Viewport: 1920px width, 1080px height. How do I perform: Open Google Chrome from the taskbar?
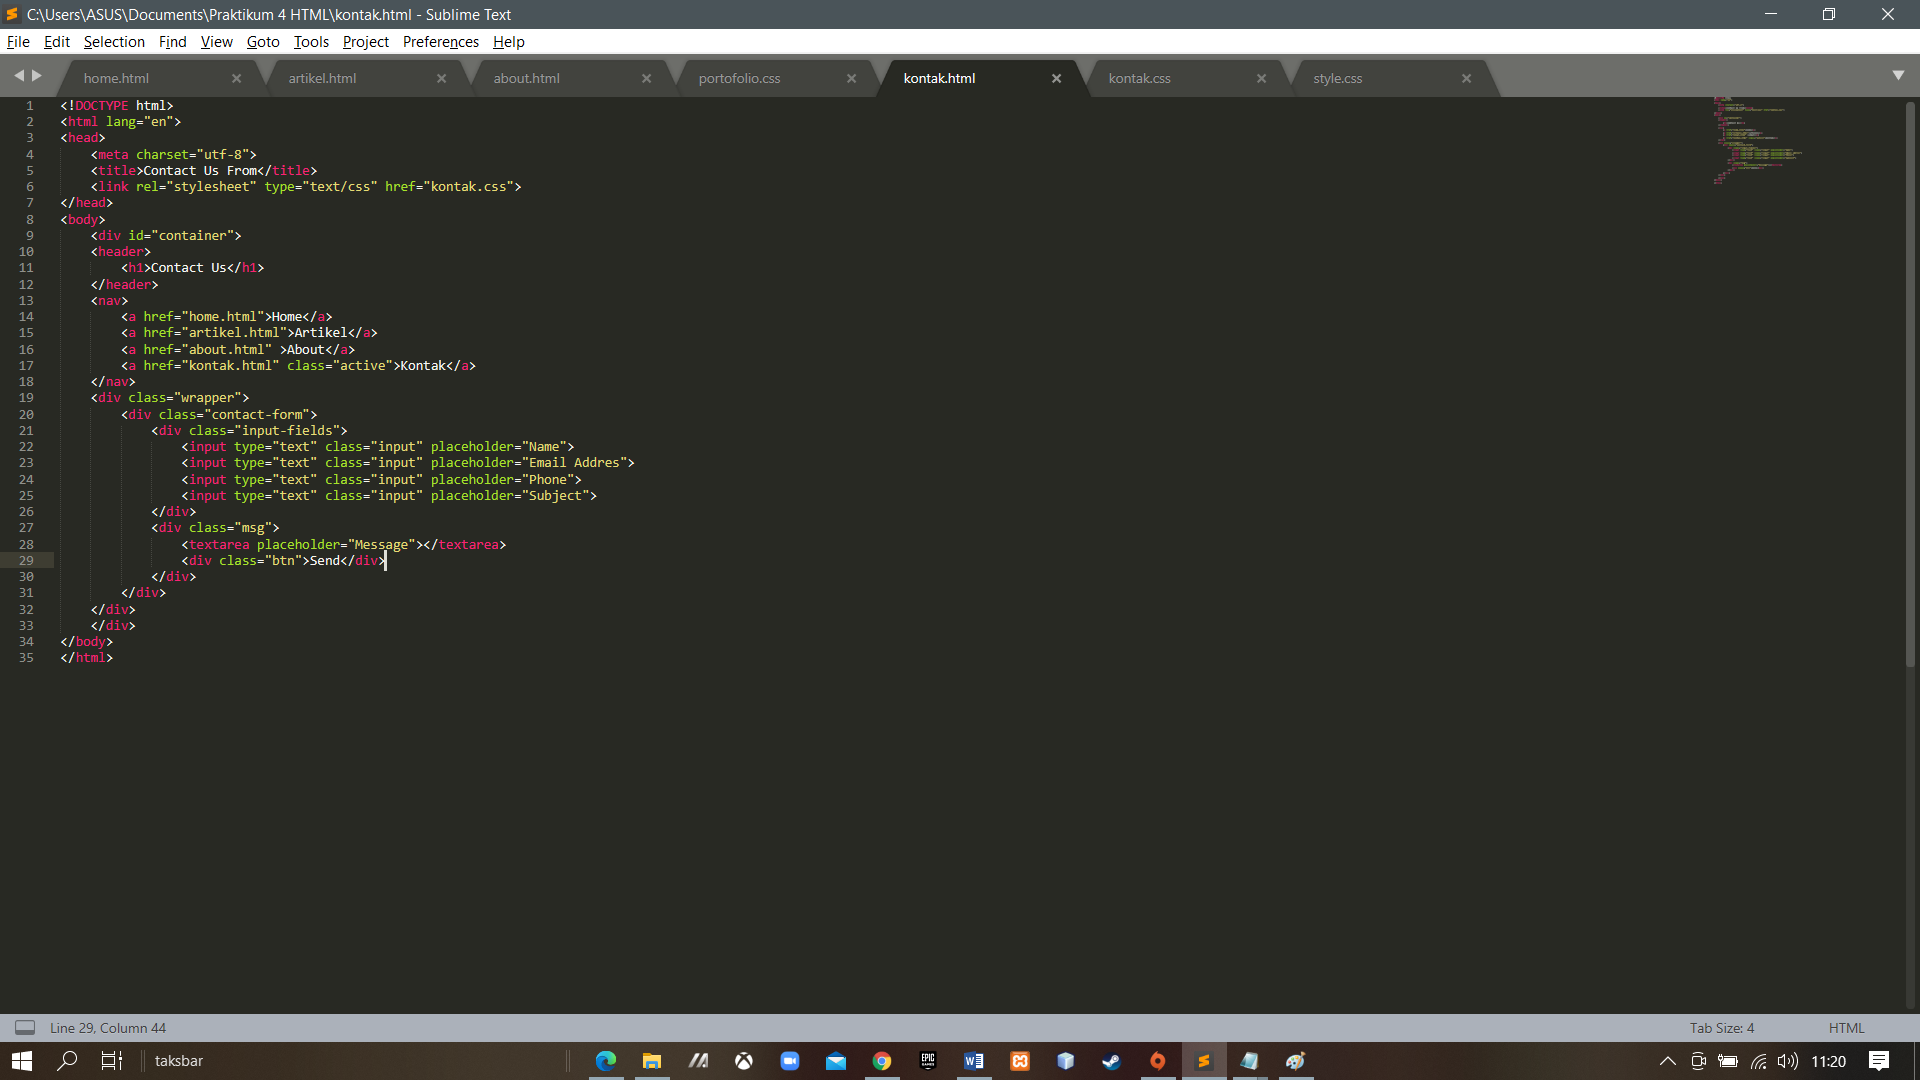(883, 1061)
